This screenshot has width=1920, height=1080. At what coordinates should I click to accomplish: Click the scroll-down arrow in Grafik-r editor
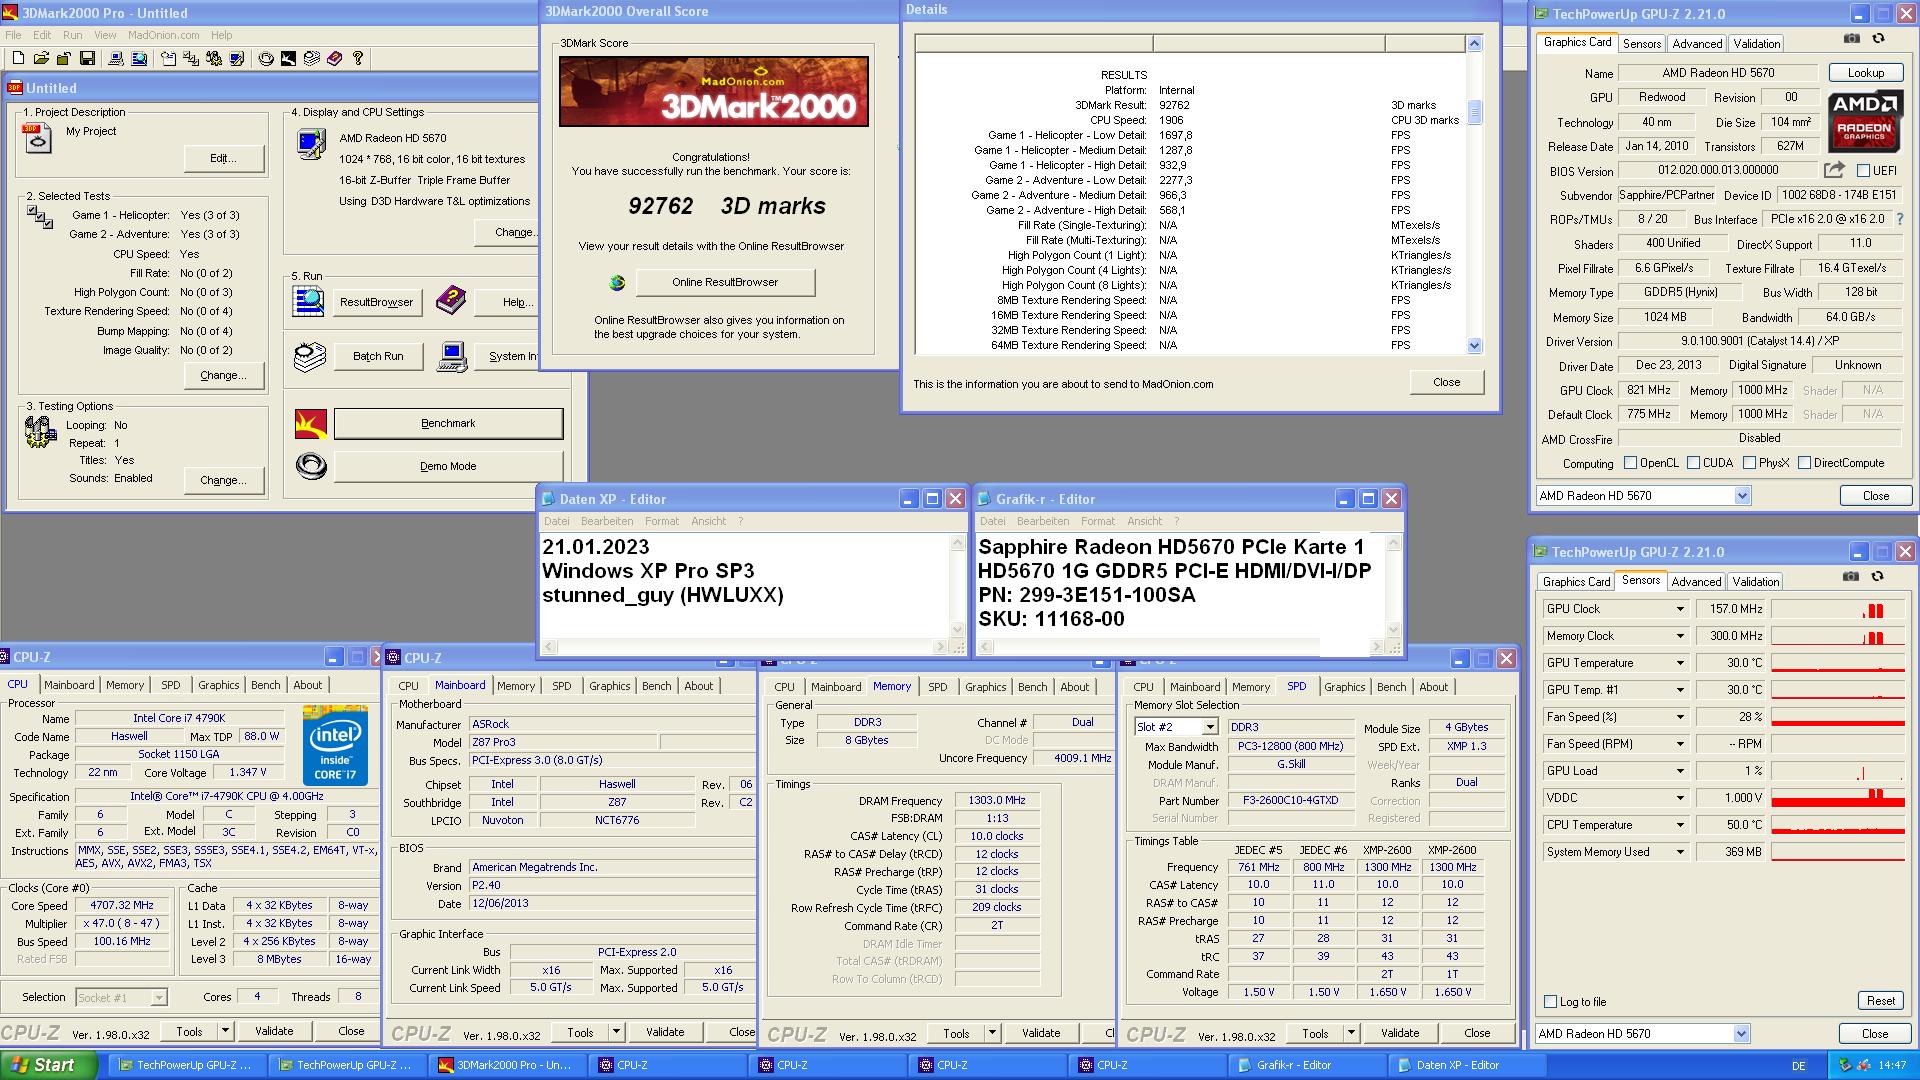coord(1395,630)
